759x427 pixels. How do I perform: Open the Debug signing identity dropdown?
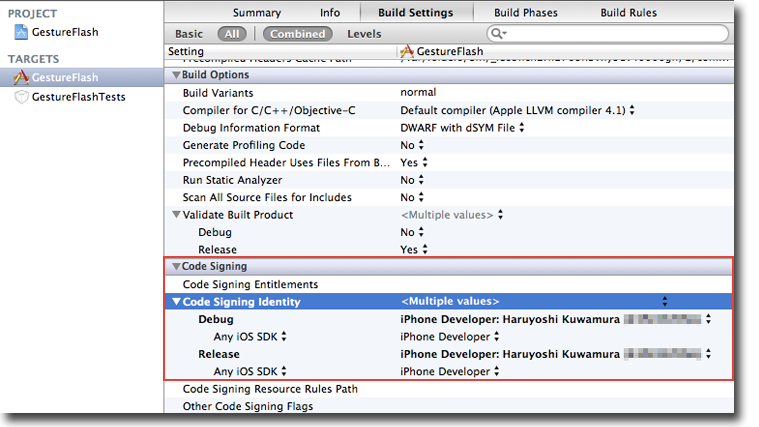708,319
